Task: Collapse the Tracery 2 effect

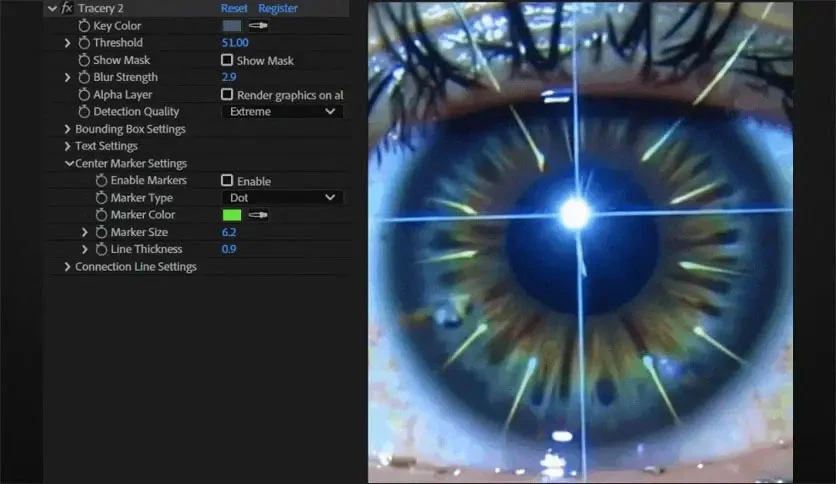Action: click(x=52, y=9)
